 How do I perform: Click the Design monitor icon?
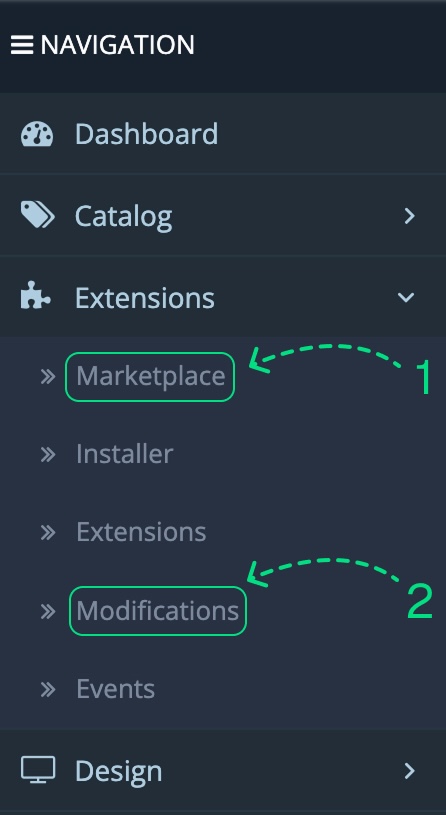pyautogui.click(x=38, y=770)
